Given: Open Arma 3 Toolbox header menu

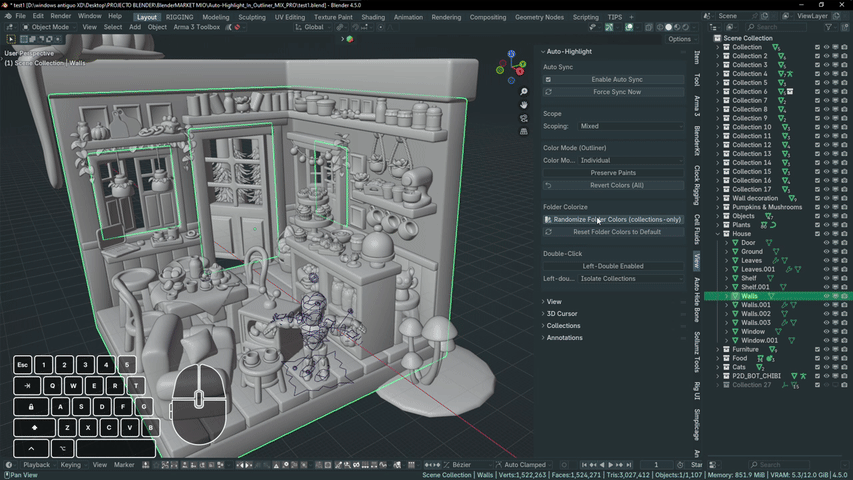Looking at the screenshot, I should [196, 27].
